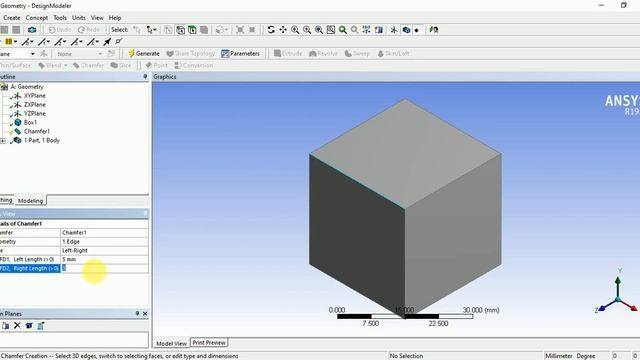Toggle the Display Plane icon

tap(394, 30)
